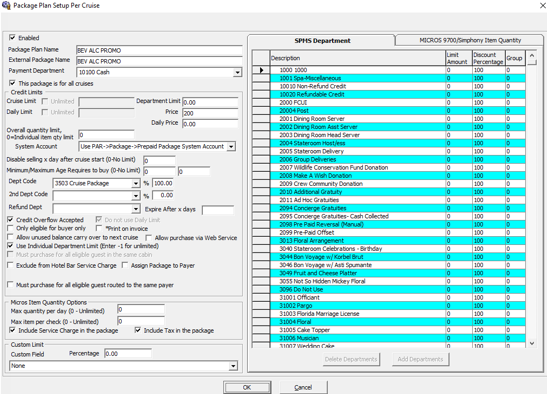
Task: Click Delete Departments button
Action: (351, 359)
